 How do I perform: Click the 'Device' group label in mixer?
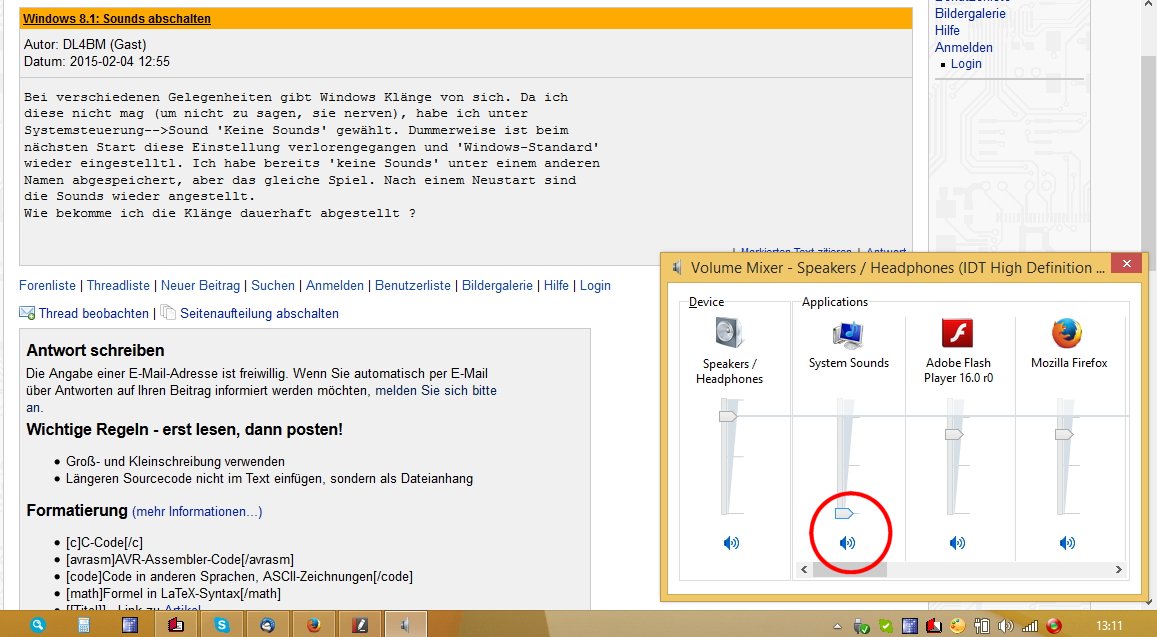click(x=706, y=302)
